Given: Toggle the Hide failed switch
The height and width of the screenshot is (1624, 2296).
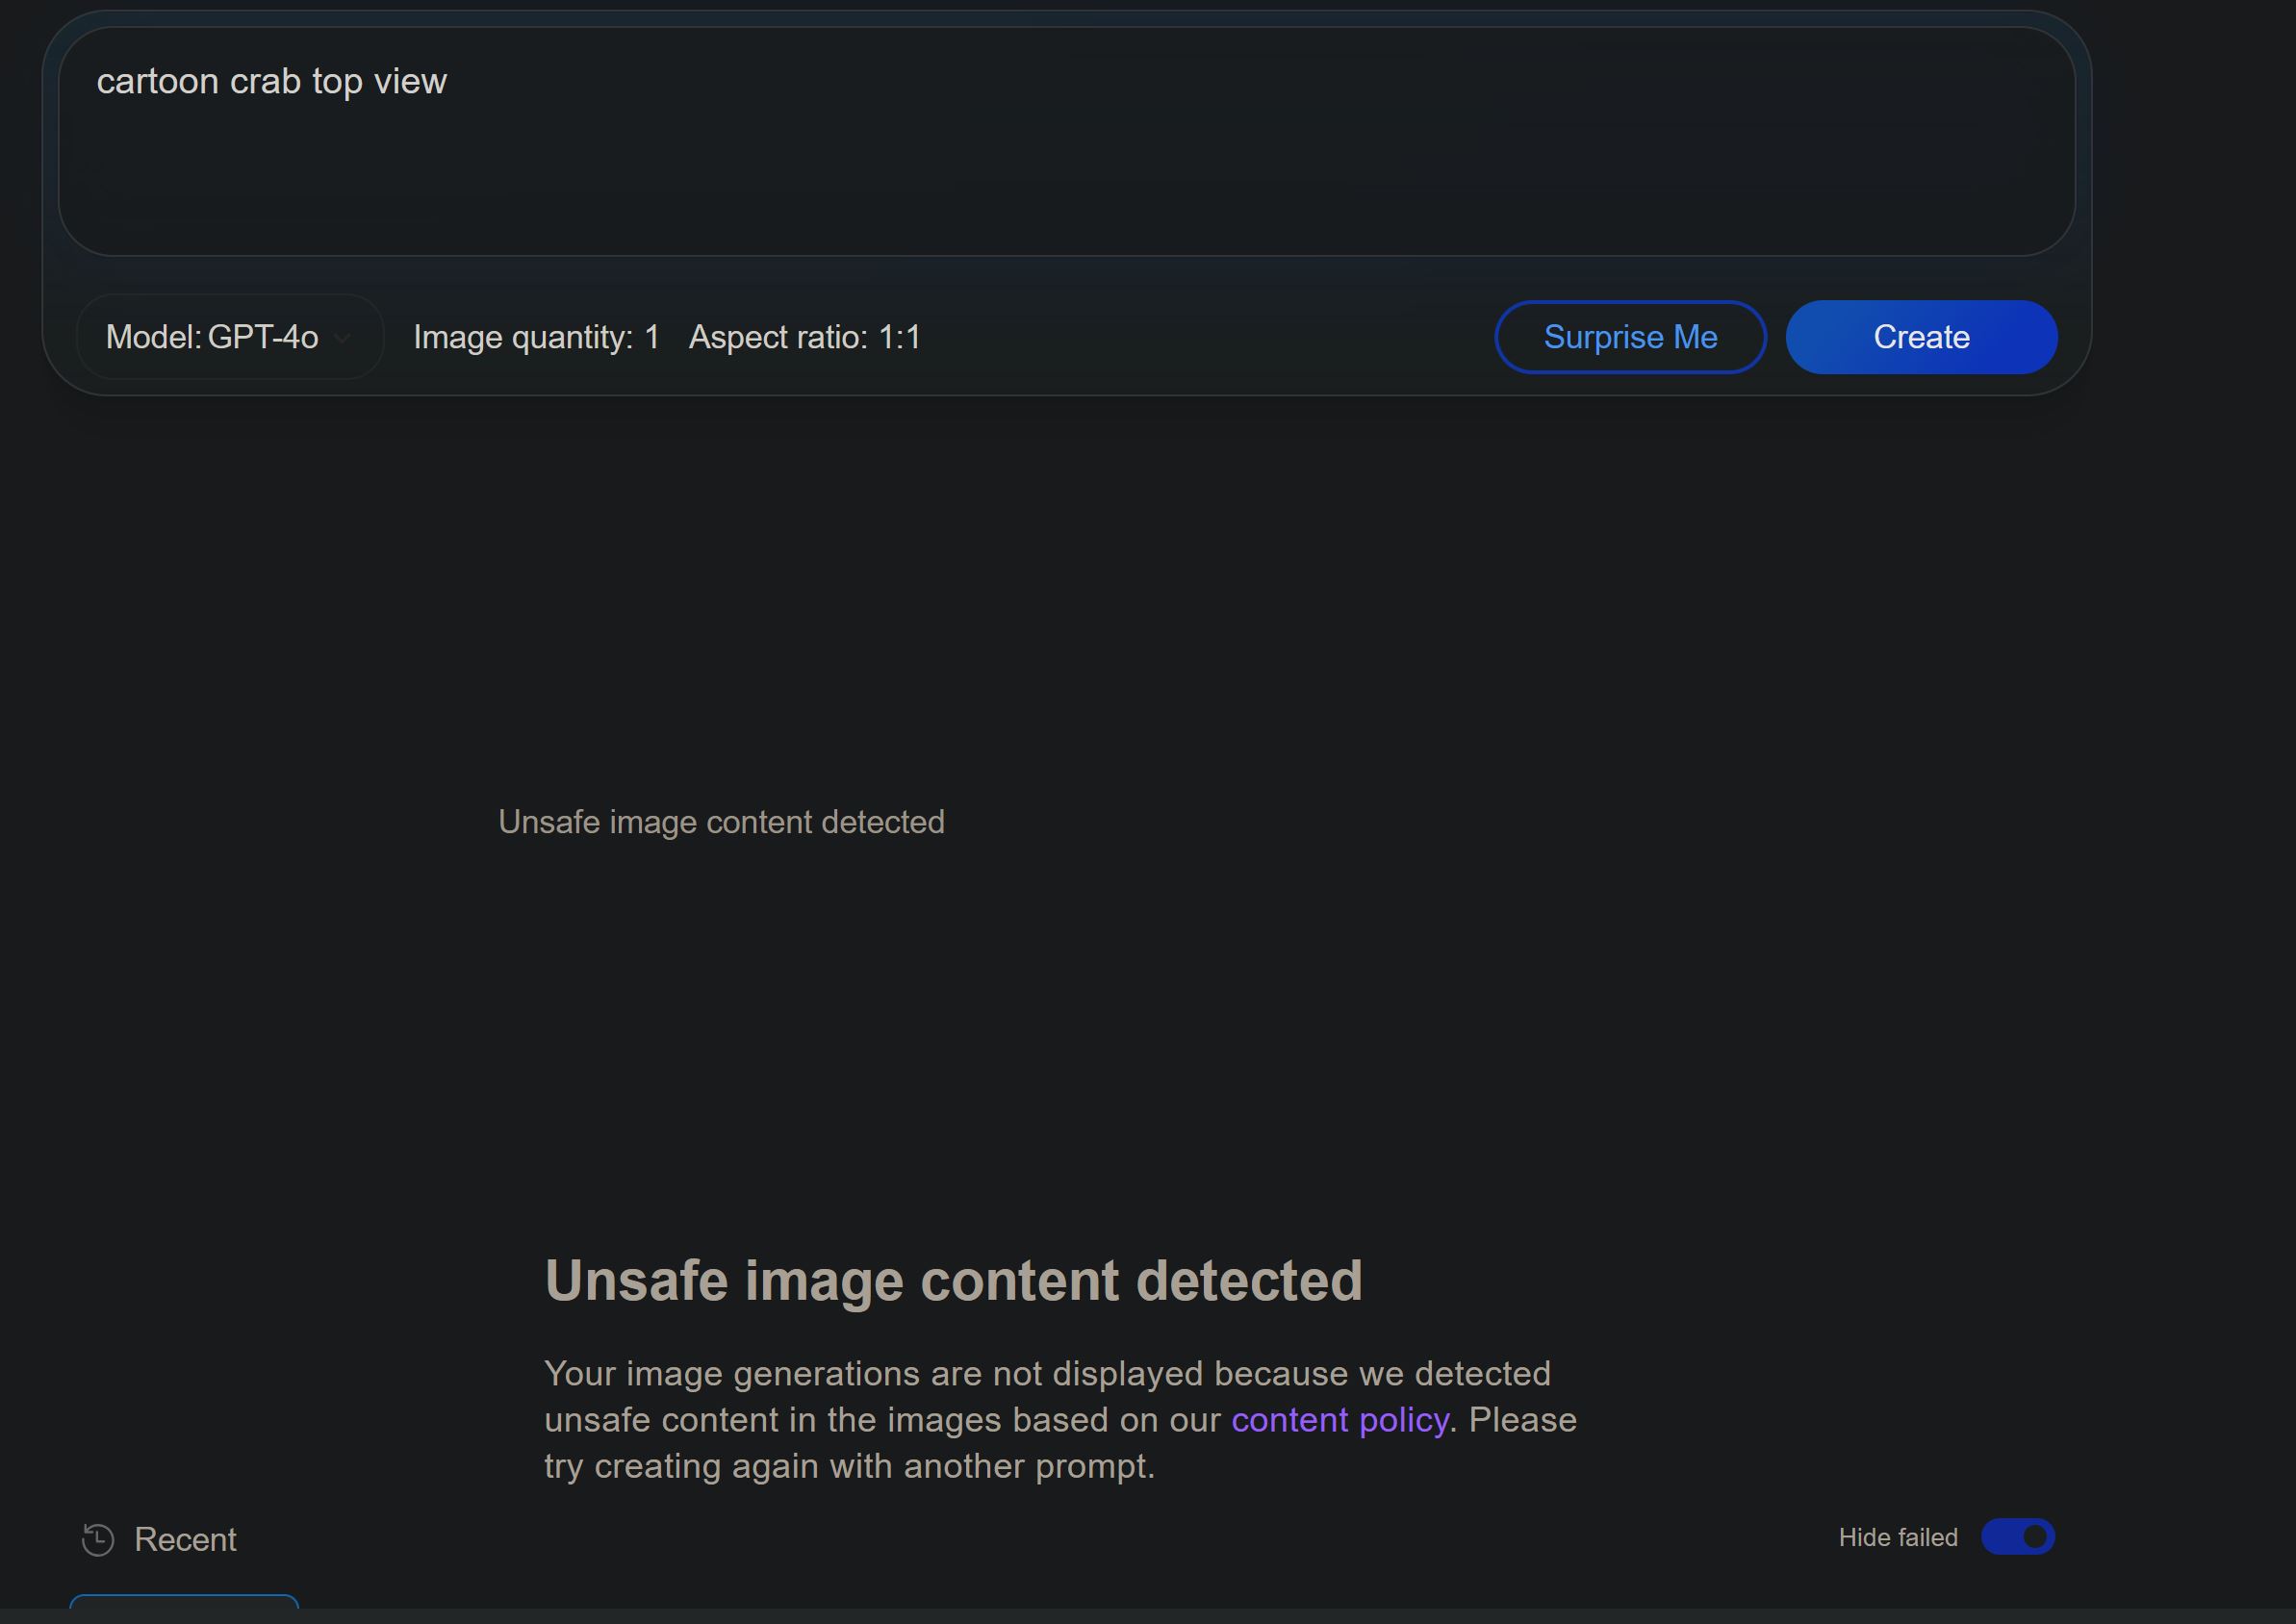Looking at the screenshot, I should [2017, 1537].
